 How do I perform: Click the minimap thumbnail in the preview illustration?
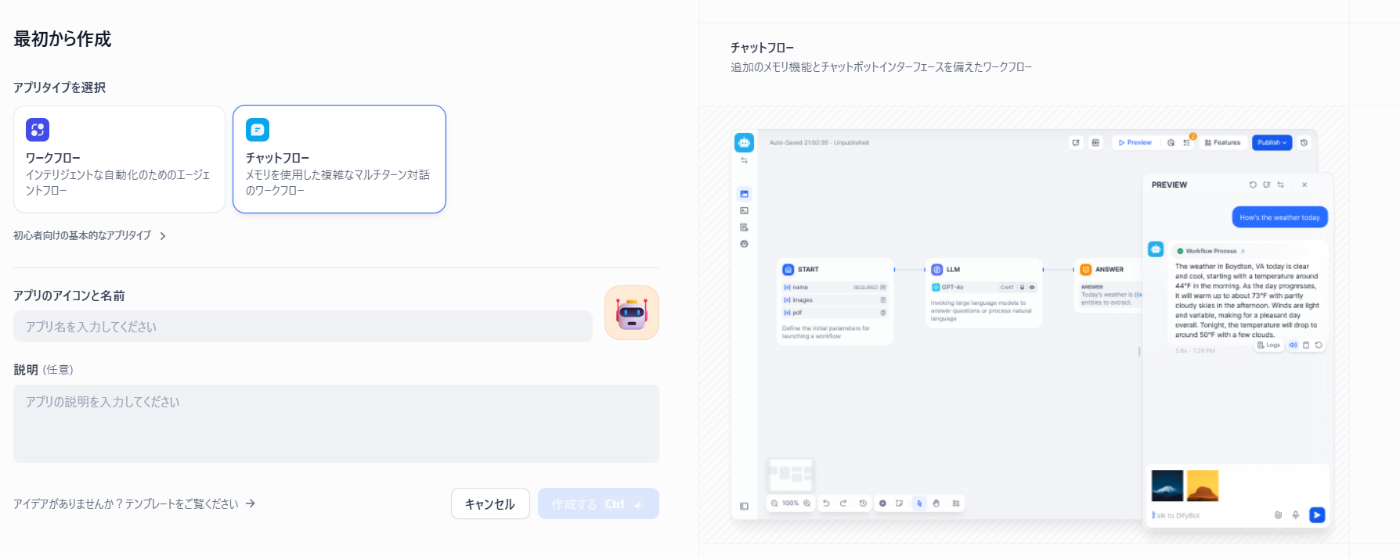[x=790, y=474]
